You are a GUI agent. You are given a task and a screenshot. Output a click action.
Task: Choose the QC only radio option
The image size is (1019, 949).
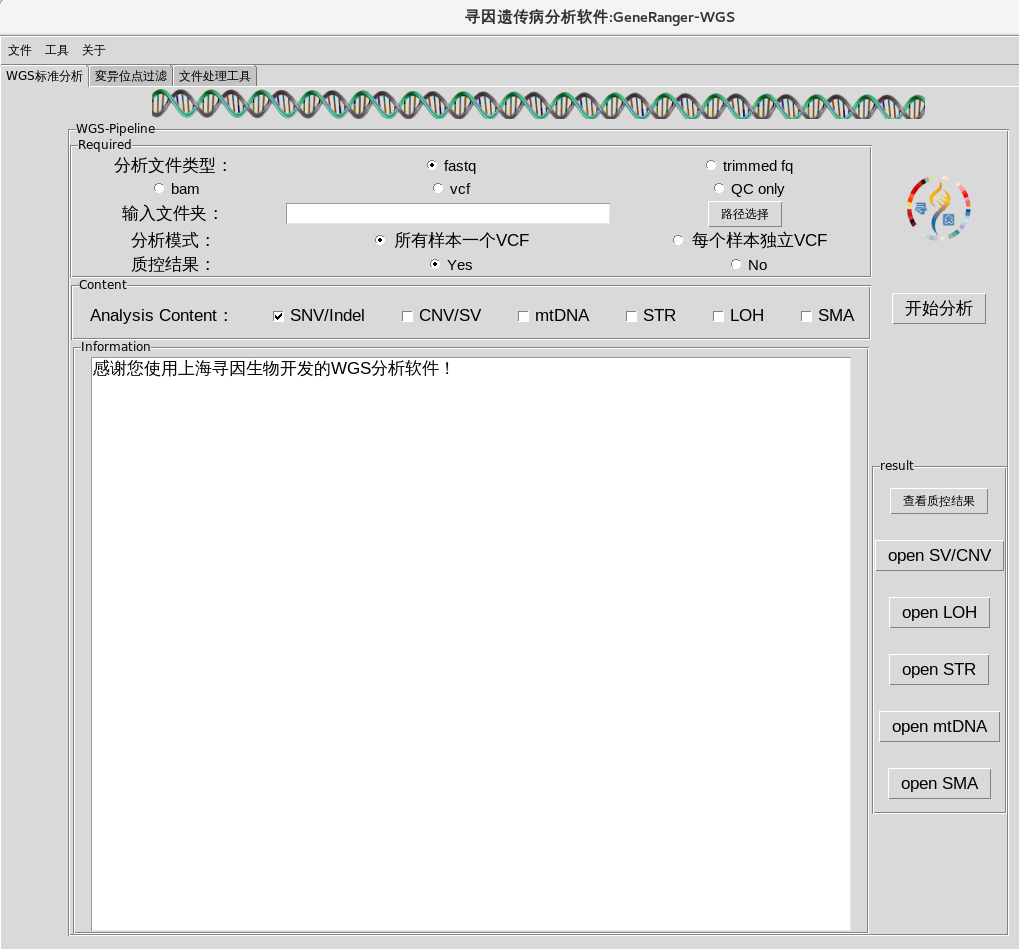tap(719, 189)
